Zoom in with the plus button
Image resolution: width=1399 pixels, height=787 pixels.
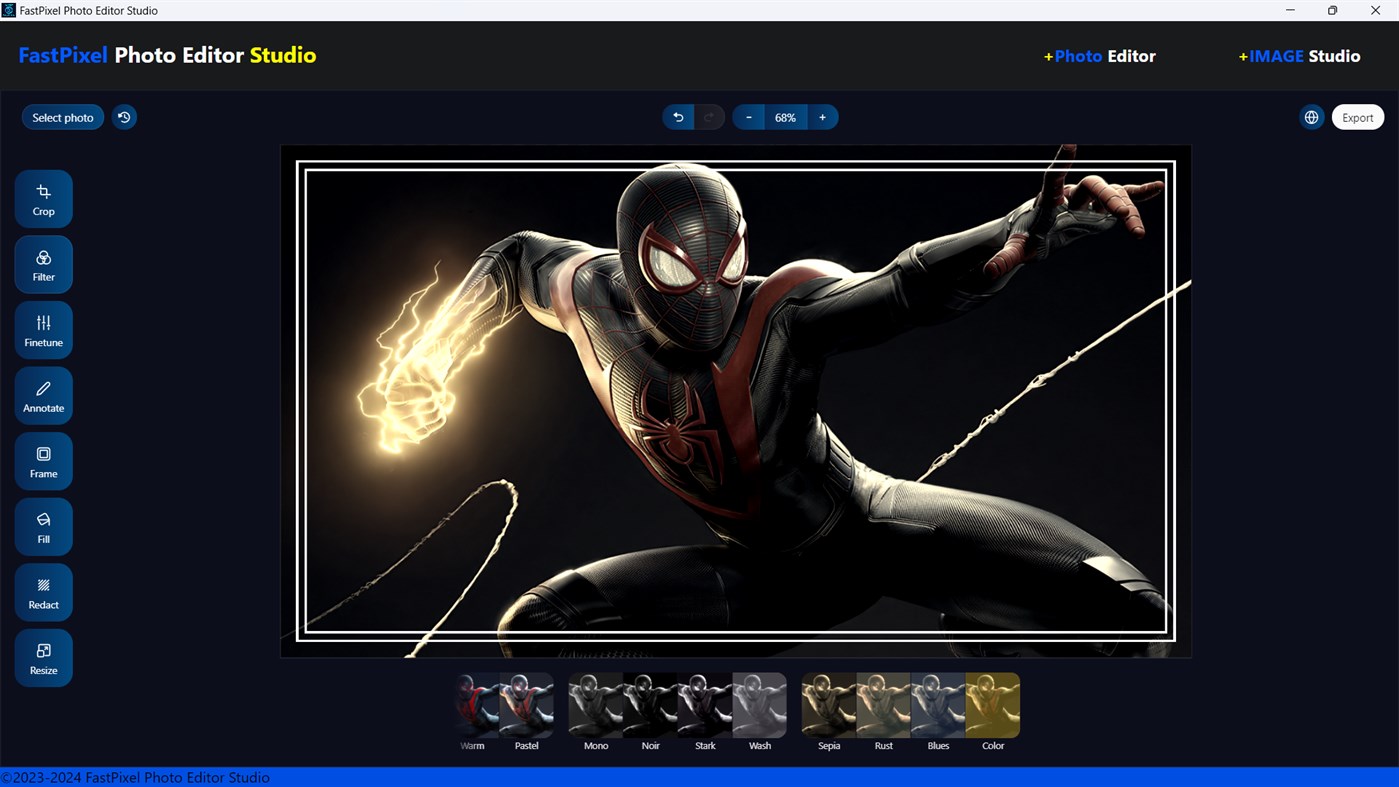click(822, 117)
